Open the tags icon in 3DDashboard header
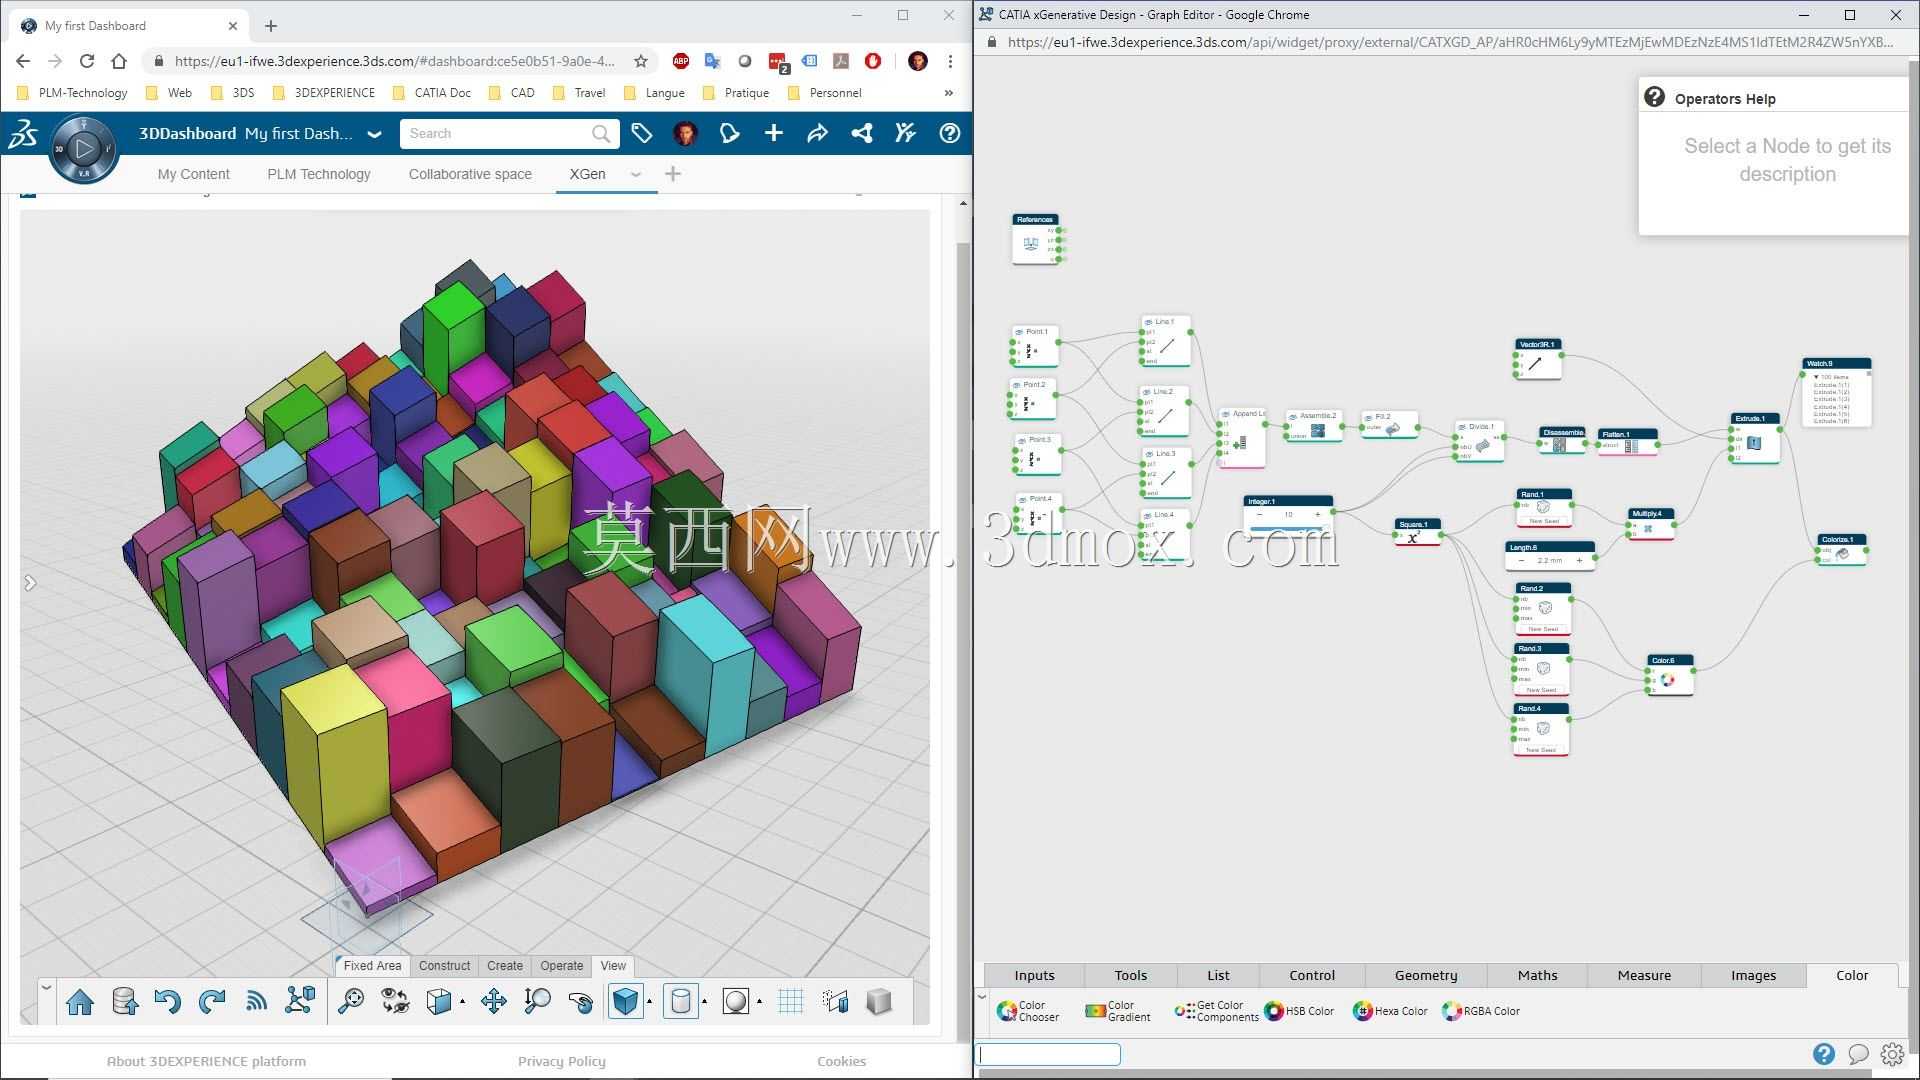Screen dimensions: 1920x1080 [x=641, y=133]
